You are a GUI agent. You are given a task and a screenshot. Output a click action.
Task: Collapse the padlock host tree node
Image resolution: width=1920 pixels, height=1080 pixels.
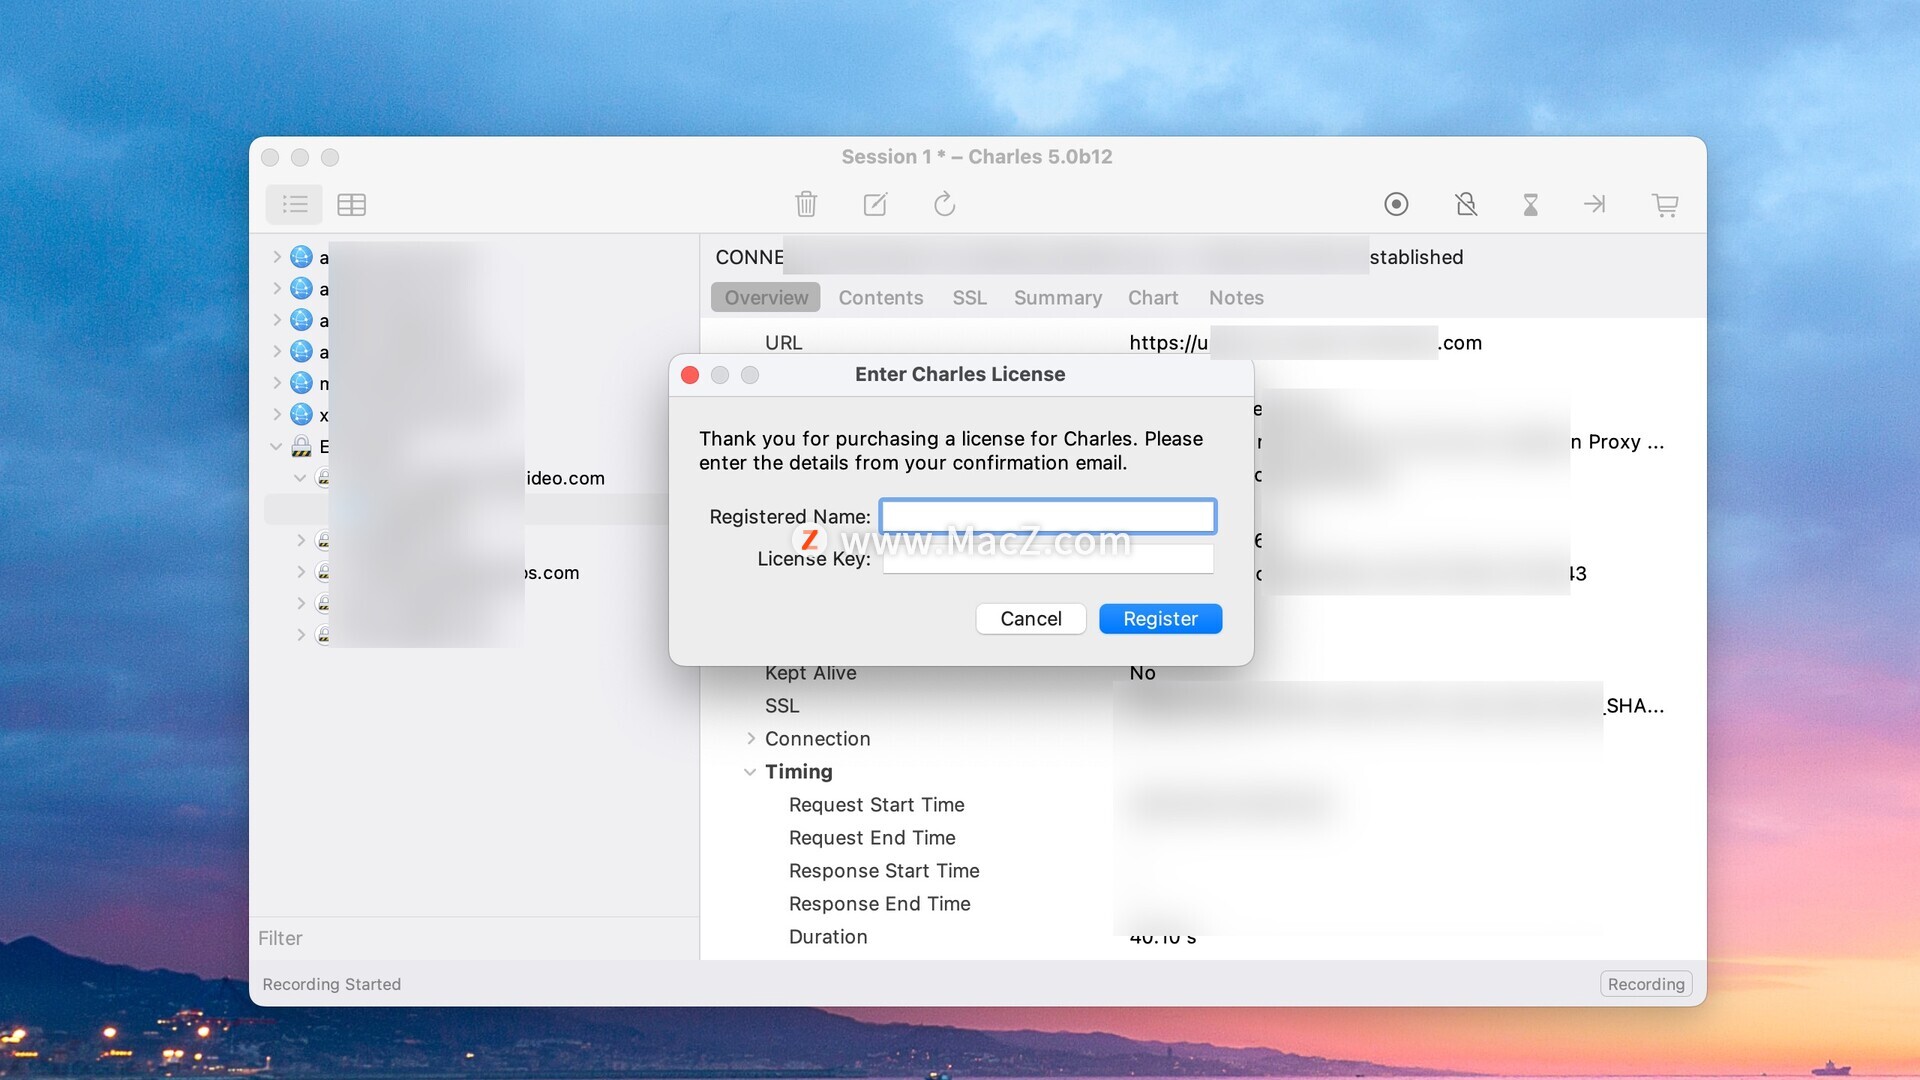(276, 447)
